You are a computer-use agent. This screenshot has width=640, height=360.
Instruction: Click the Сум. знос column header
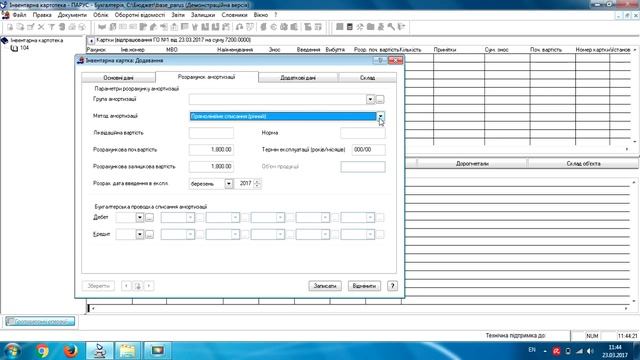tap(497, 49)
